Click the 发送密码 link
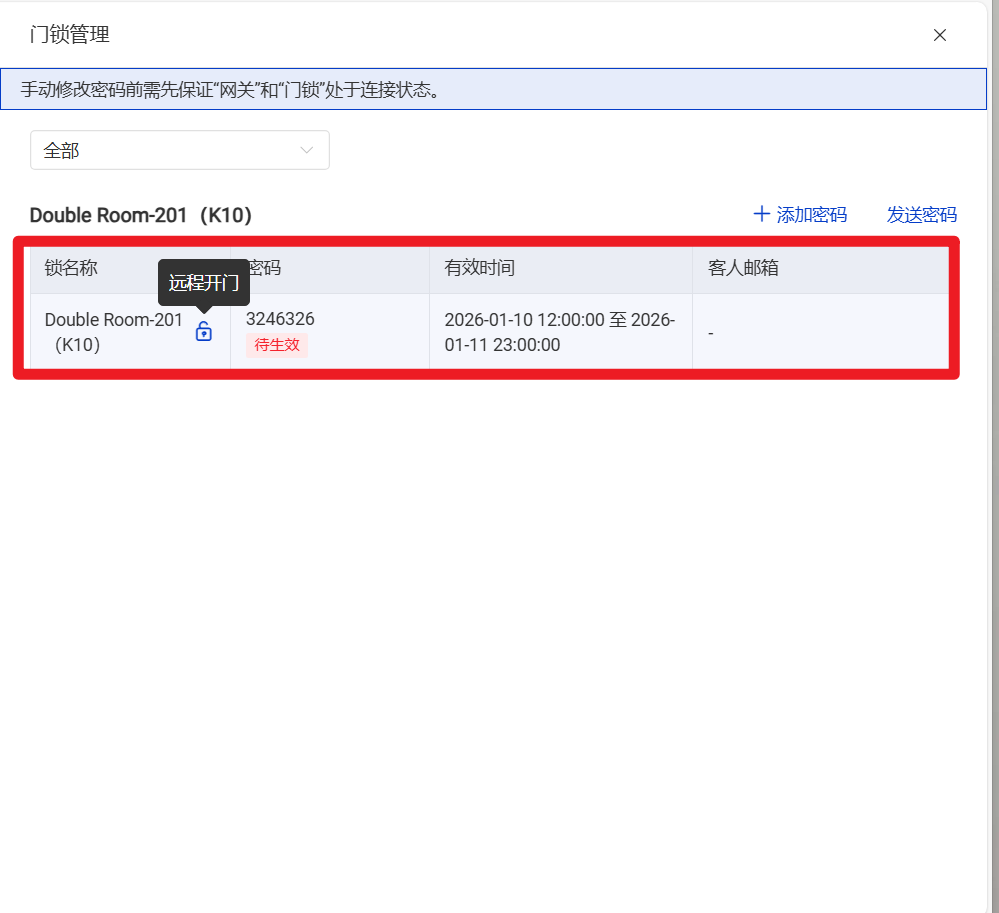 921,214
